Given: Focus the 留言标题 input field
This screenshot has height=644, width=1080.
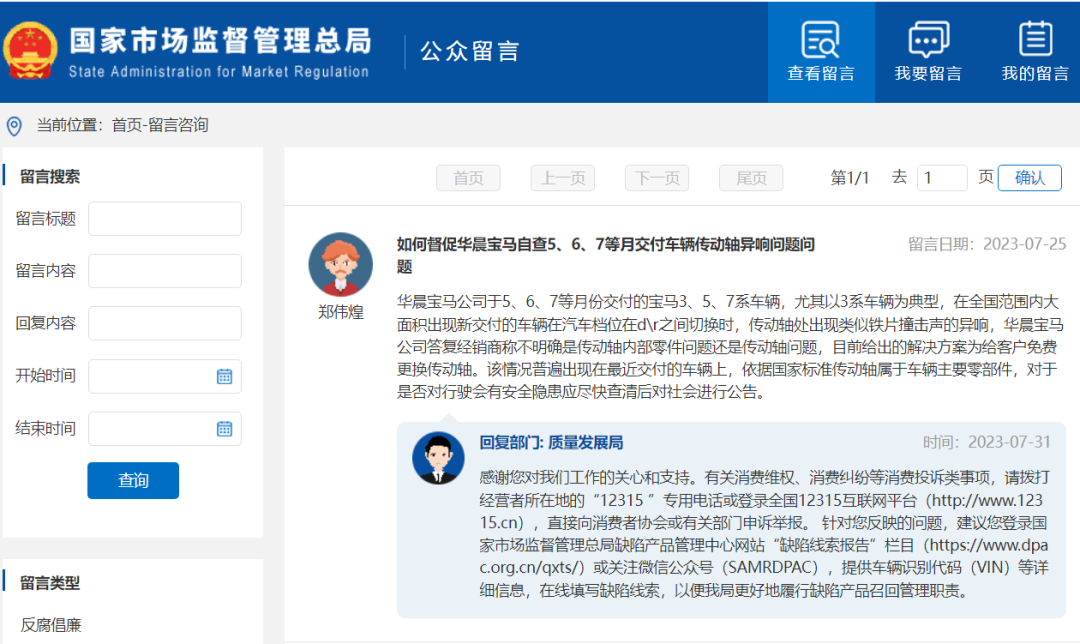Looking at the screenshot, I should [x=165, y=218].
